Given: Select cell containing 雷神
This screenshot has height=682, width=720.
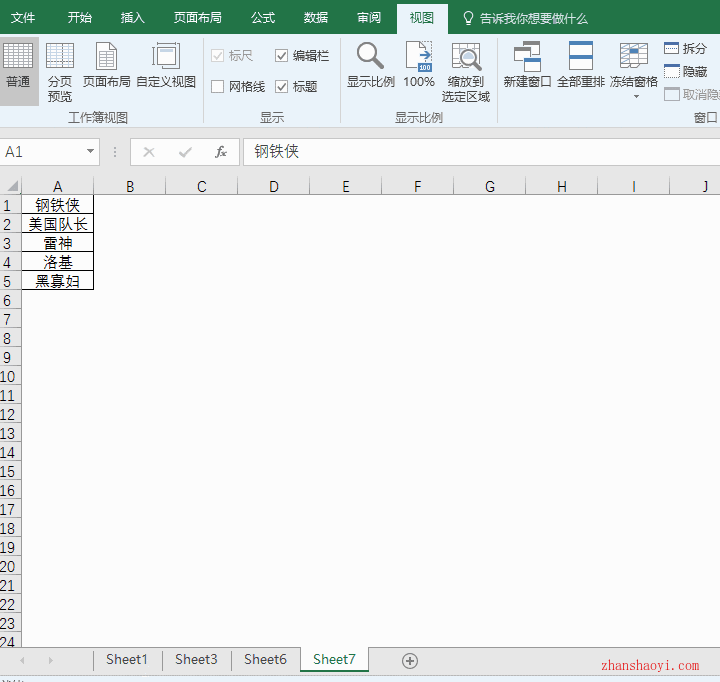Looking at the screenshot, I should pyautogui.click(x=57, y=243).
